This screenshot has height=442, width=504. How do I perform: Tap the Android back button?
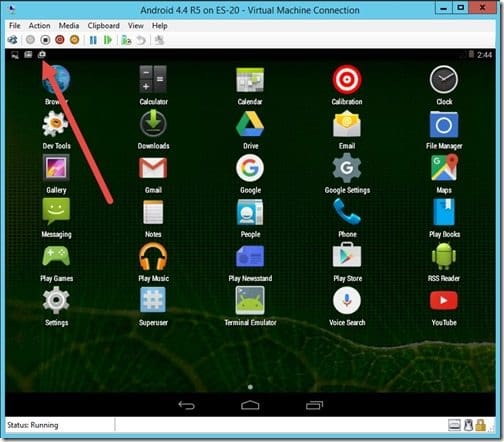[x=186, y=405]
